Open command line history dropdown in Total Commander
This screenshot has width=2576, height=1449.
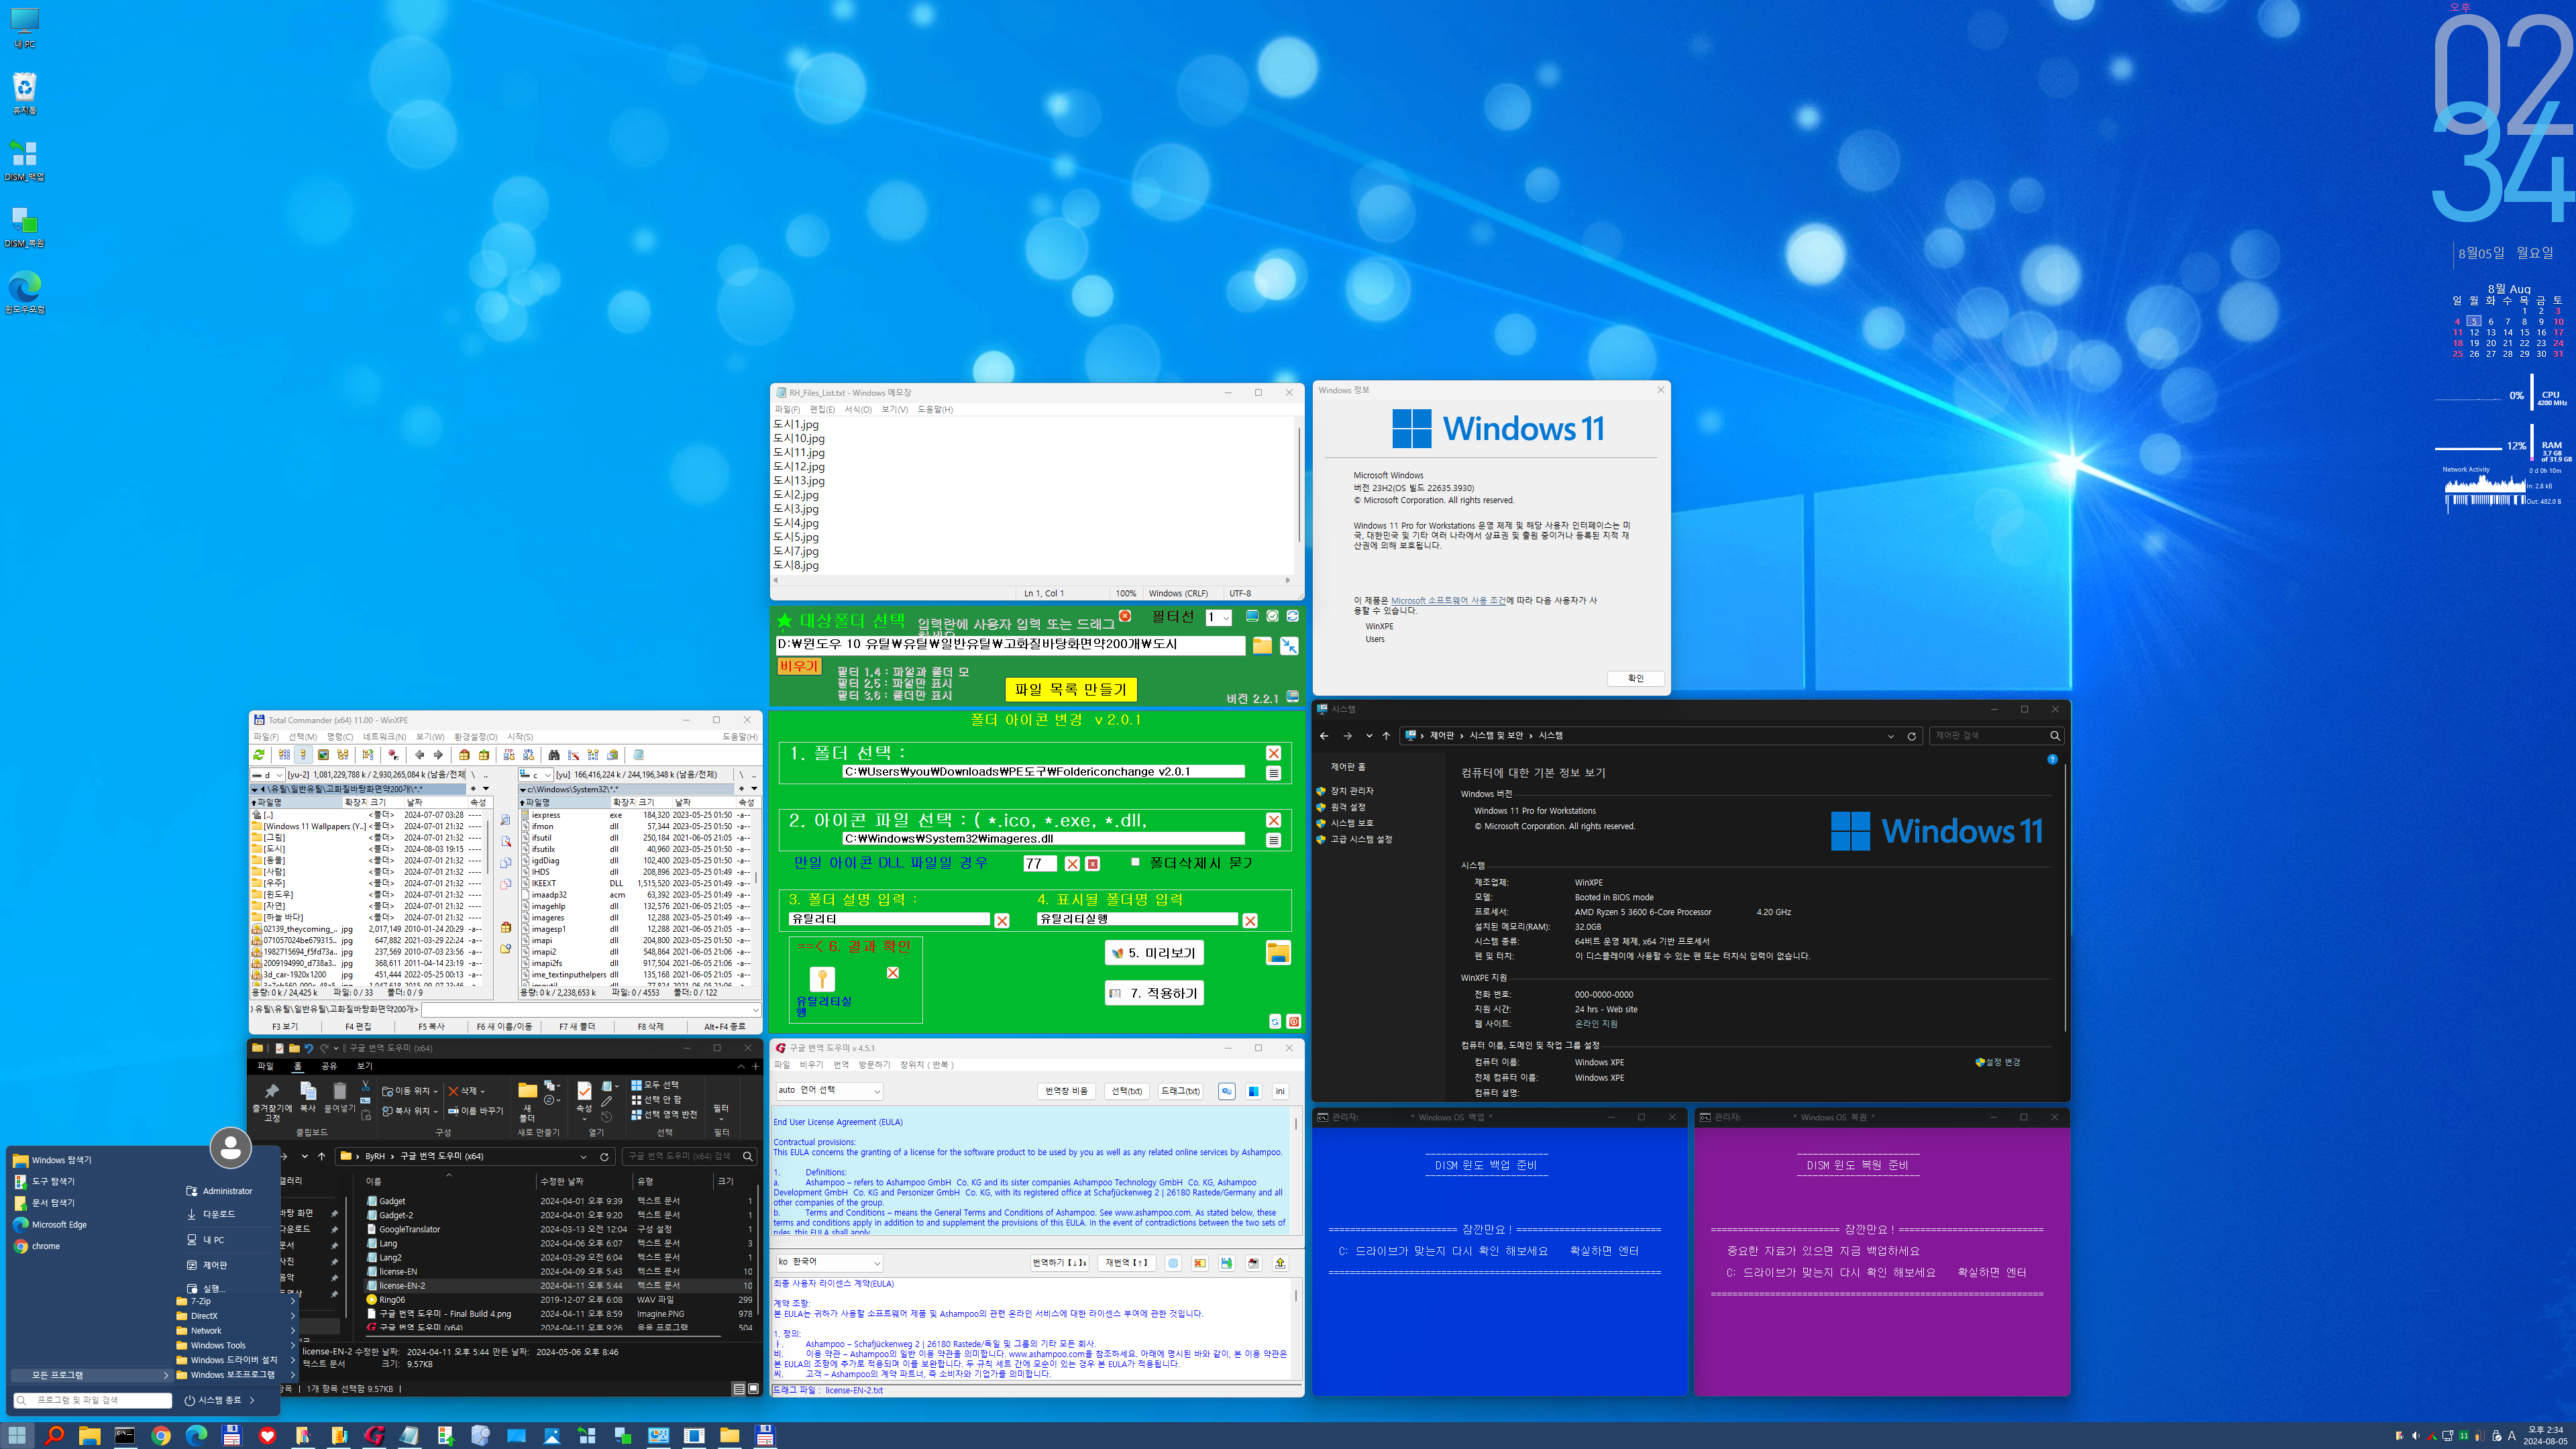pyautogui.click(x=755, y=1010)
